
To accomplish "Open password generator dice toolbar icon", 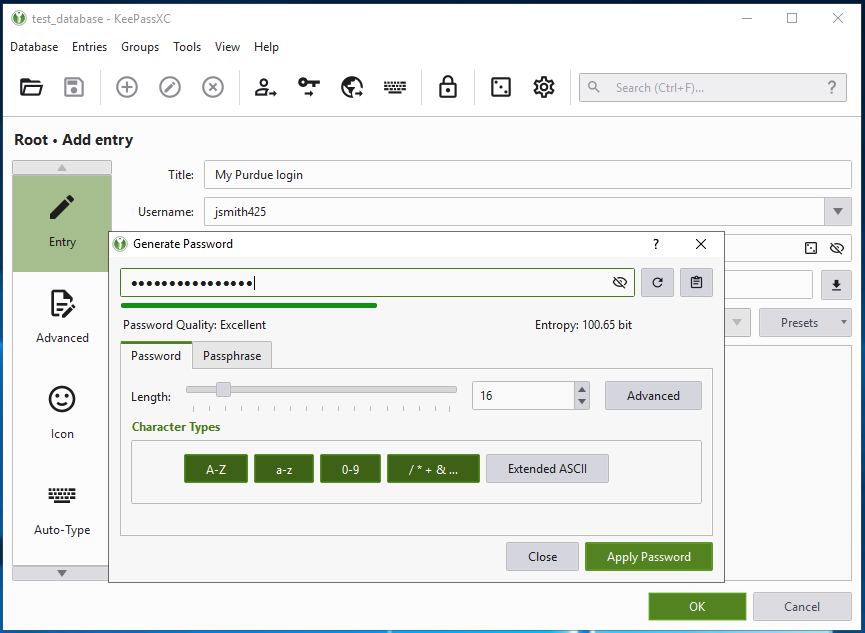I will click(501, 87).
